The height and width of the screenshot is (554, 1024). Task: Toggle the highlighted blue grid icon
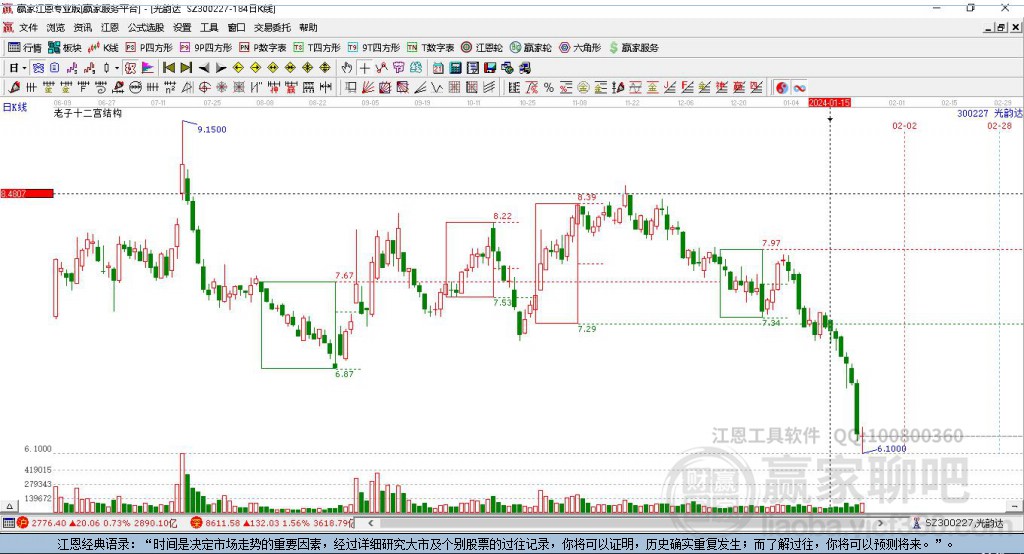point(39,68)
